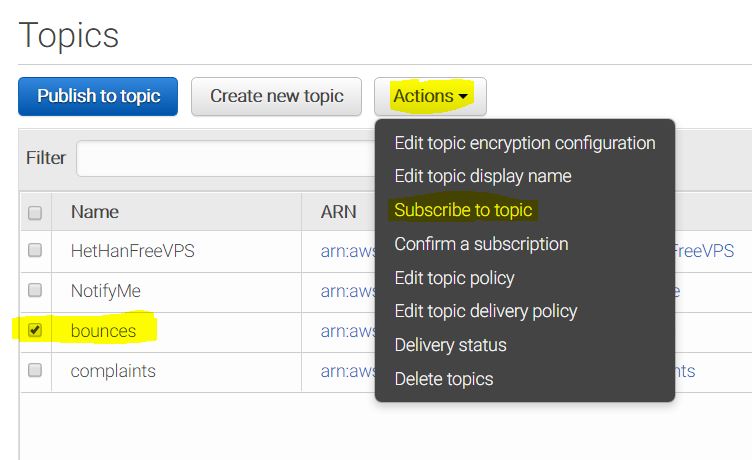Select the complaints topic checkbox
Screen dimensions: 752x460
tap(35, 371)
